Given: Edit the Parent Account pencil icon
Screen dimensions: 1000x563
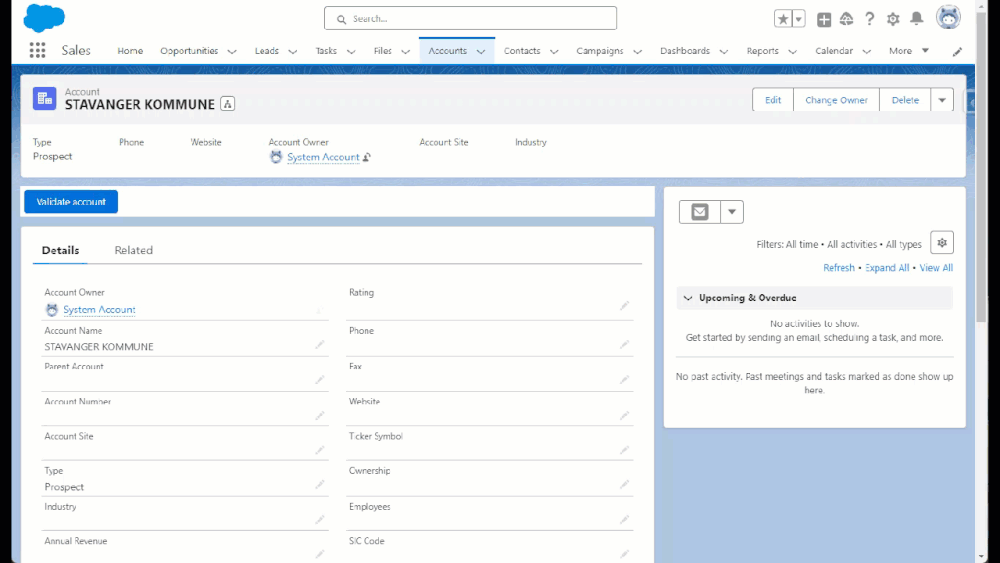Looking at the screenshot, I should point(320,379).
